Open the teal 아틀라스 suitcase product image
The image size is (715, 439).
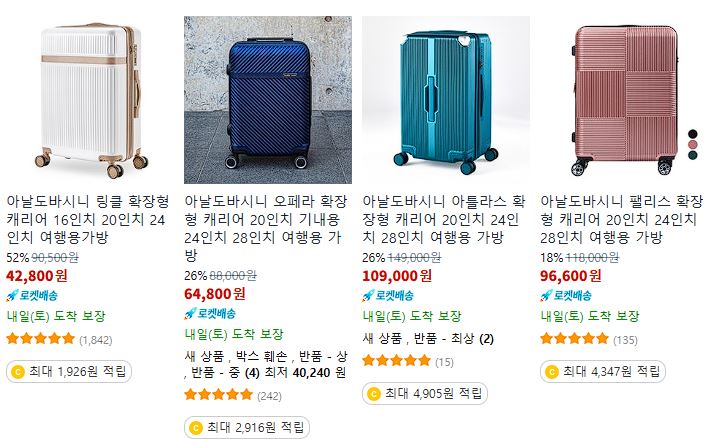(446, 100)
